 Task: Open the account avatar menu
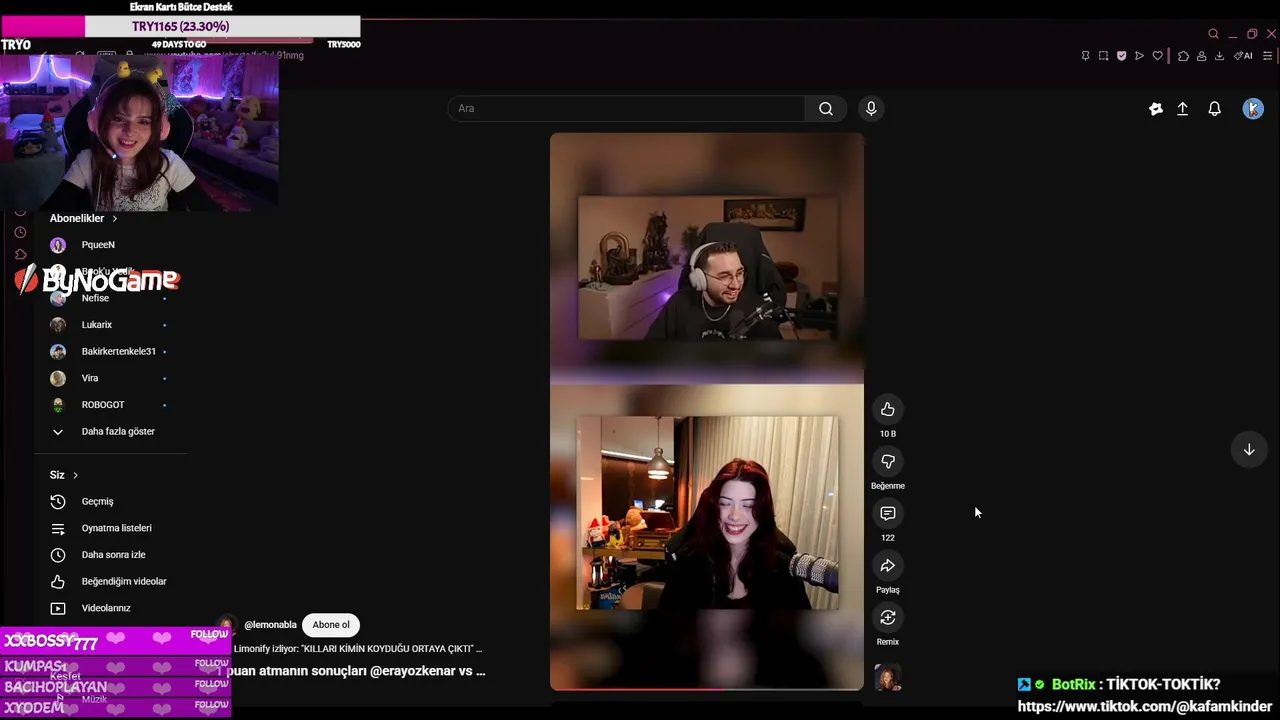(x=1253, y=109)
